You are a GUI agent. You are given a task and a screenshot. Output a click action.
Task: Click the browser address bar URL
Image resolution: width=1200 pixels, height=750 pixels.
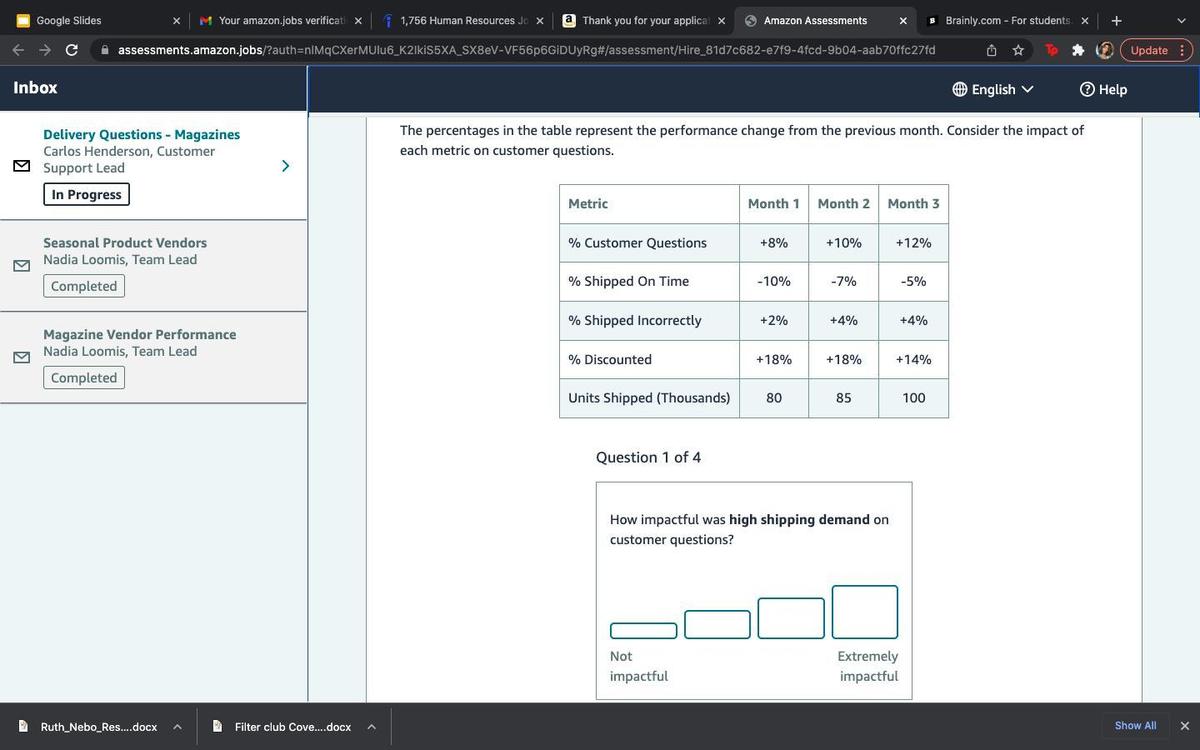527,50
